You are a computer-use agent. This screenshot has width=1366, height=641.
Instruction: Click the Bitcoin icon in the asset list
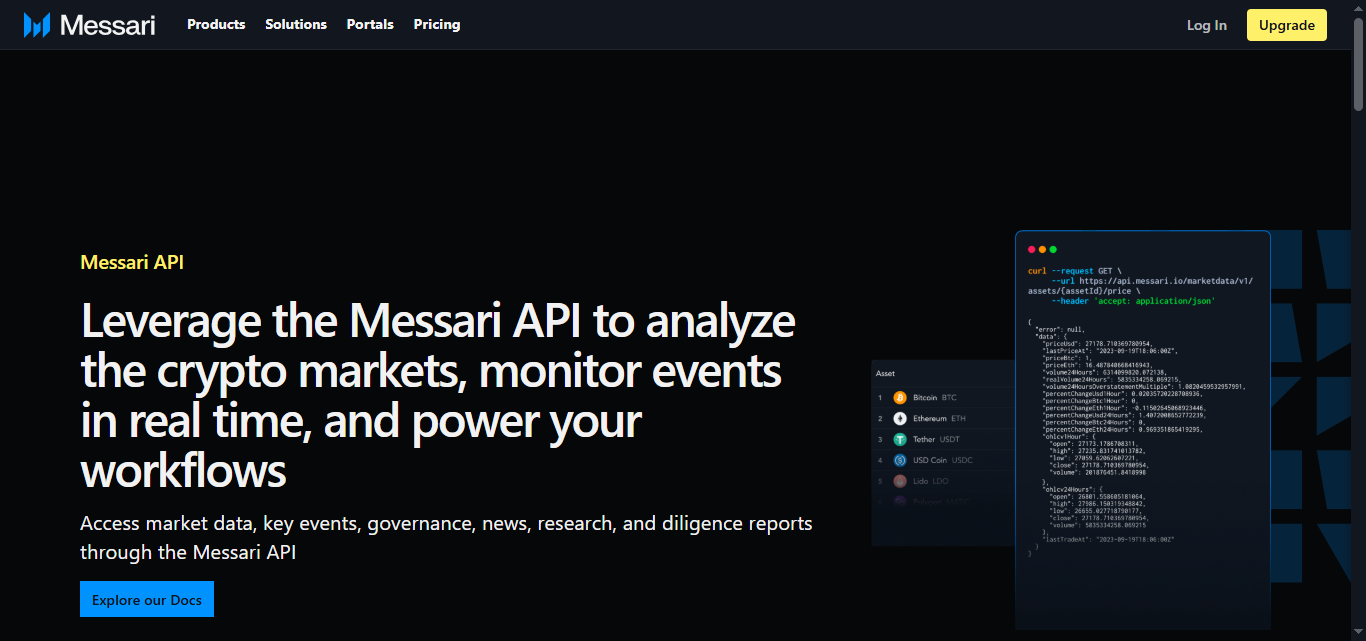(x=900, y=398)
